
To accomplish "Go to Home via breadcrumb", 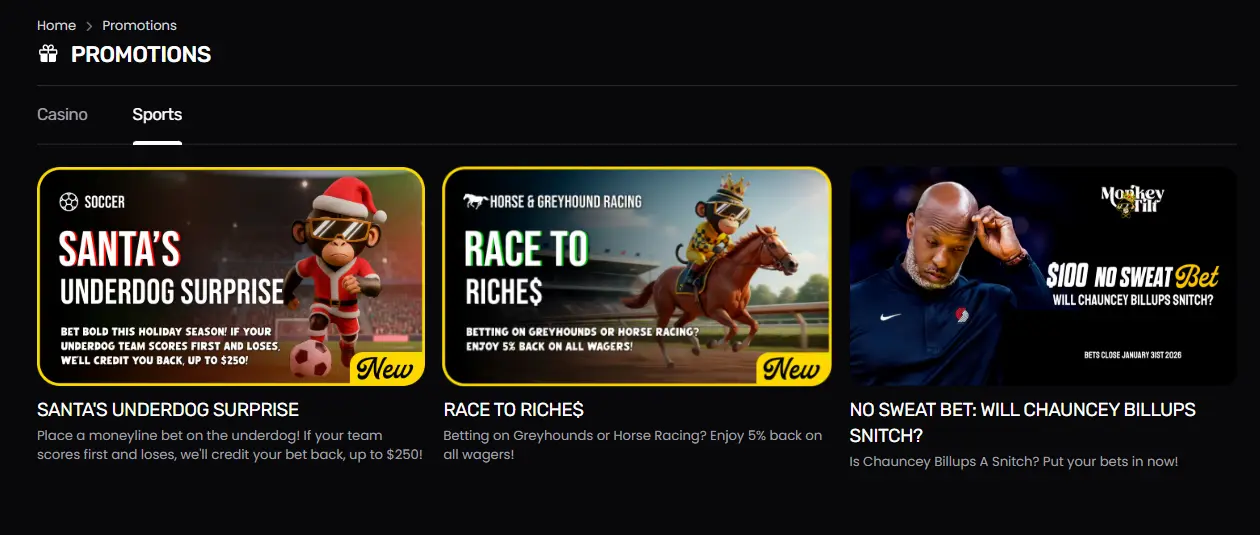I will [x=56, y=25].
